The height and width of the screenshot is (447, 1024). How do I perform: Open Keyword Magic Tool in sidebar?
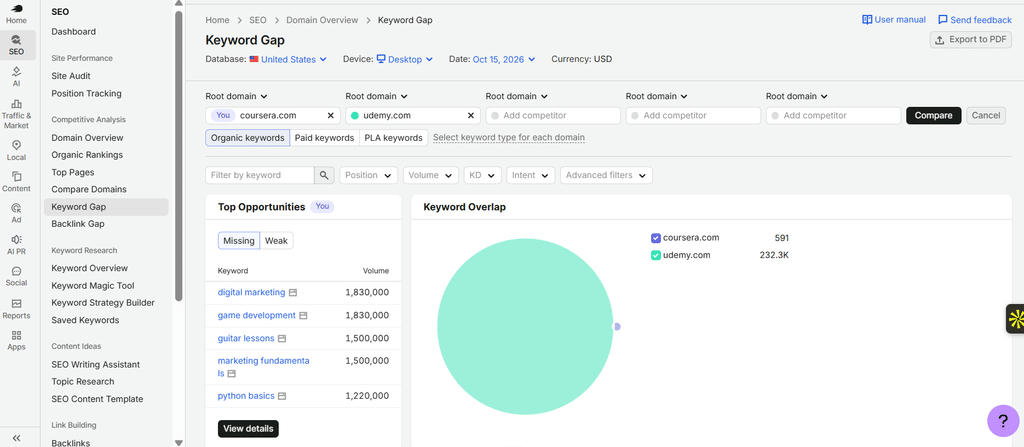[x=93, y=286]
